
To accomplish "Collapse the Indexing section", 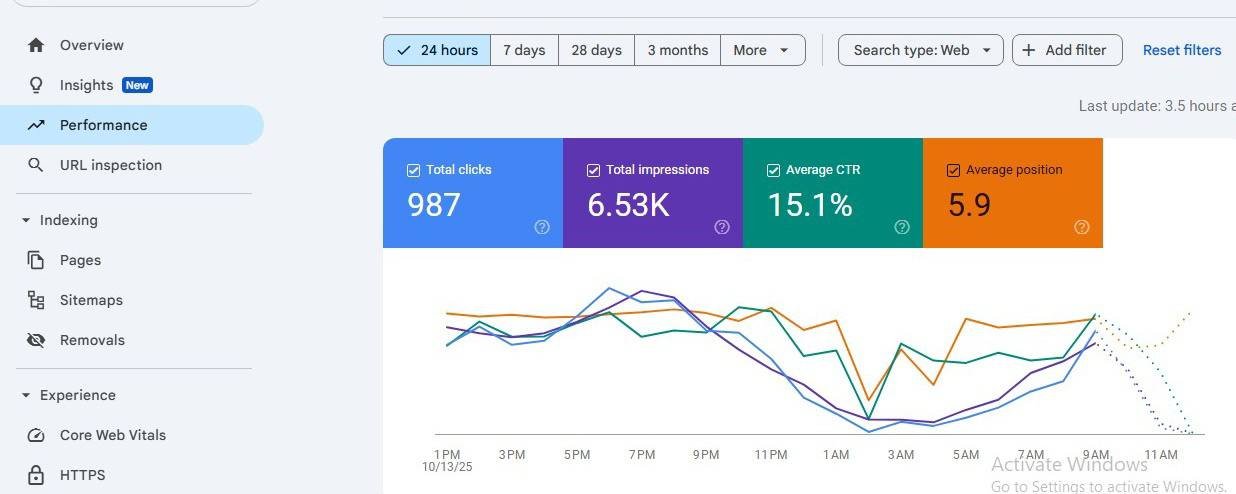I will pos(26,220).
